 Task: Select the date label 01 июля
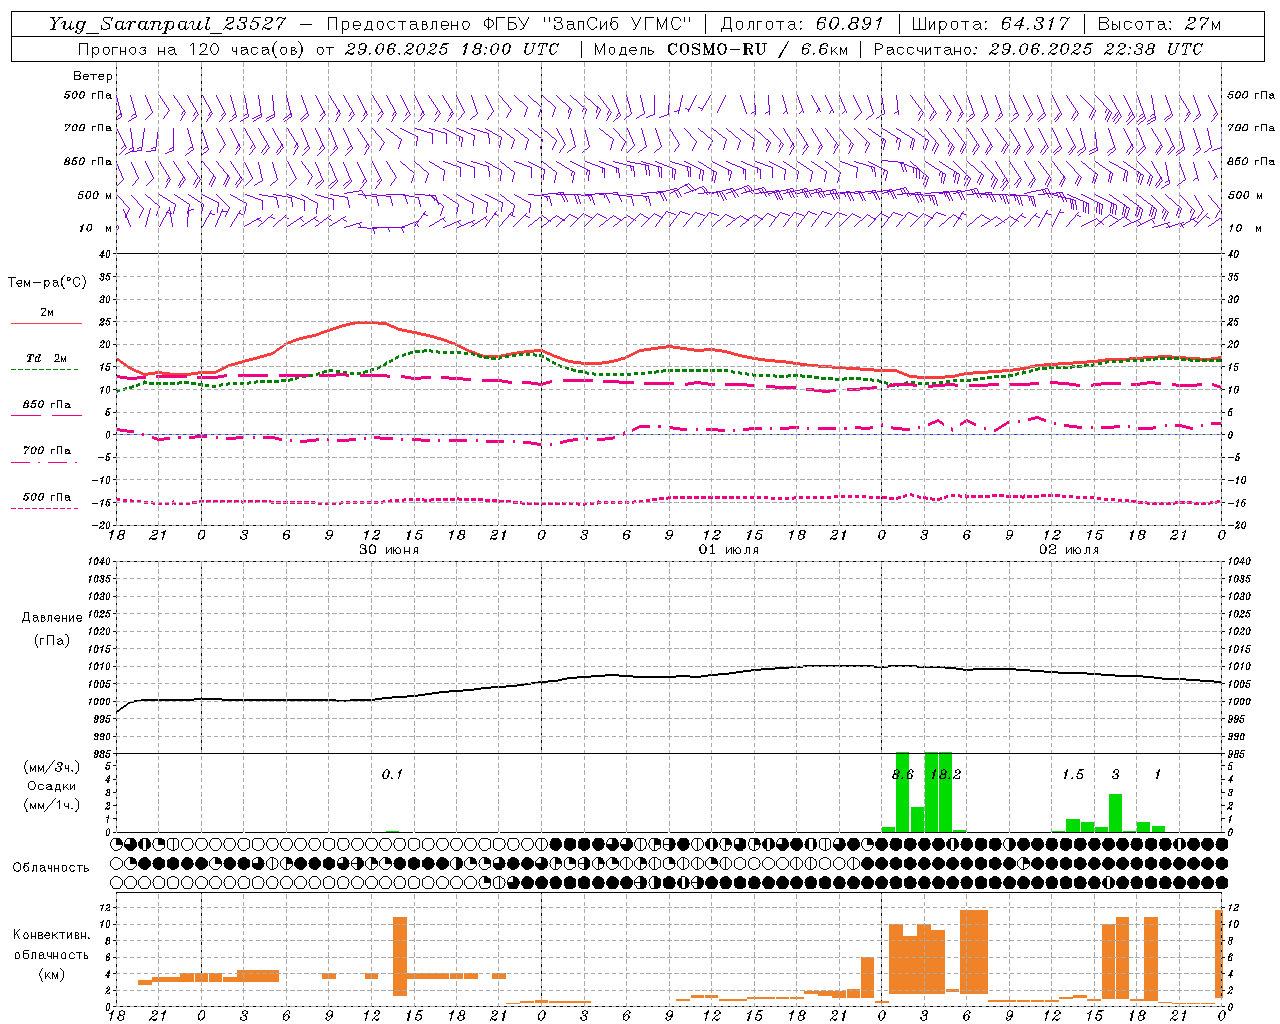(x=729, y=550)
